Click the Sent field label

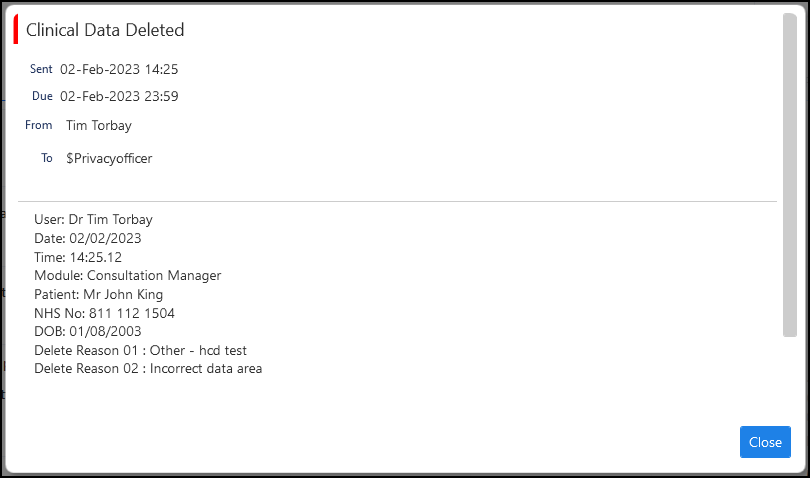click(x=41, y=69)
